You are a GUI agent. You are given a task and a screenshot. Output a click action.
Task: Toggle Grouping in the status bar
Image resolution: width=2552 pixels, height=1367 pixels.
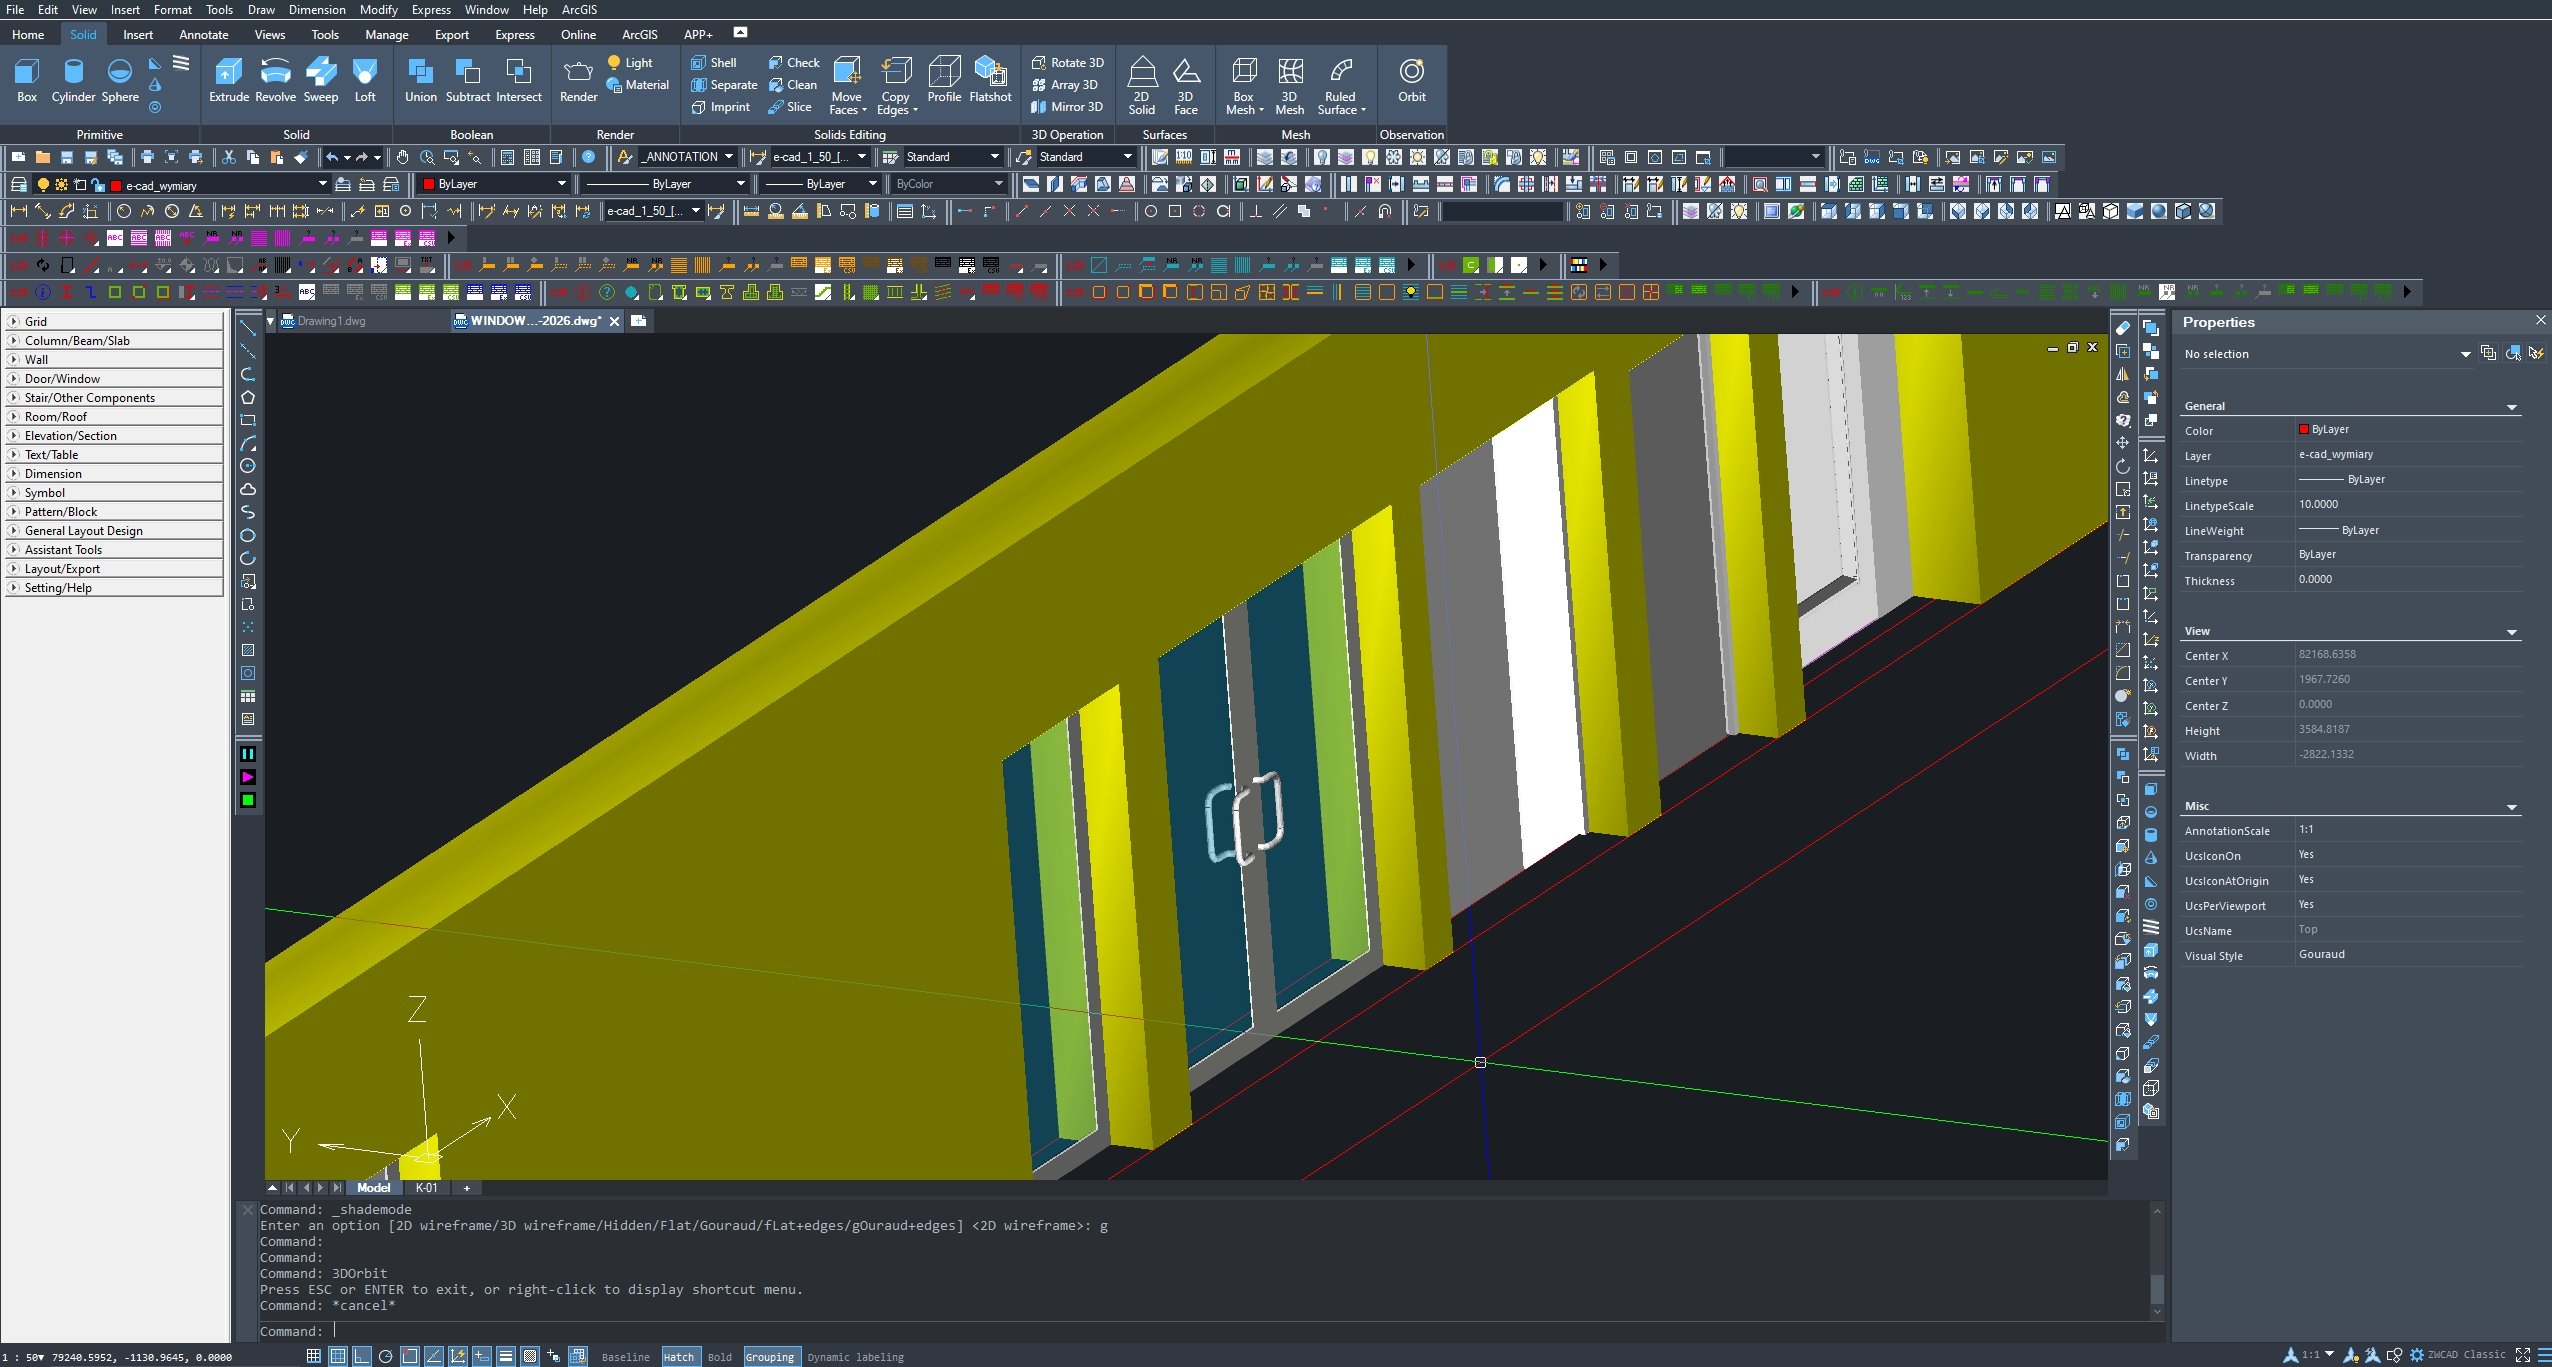pyautogui.click(x=769, y=1357)
